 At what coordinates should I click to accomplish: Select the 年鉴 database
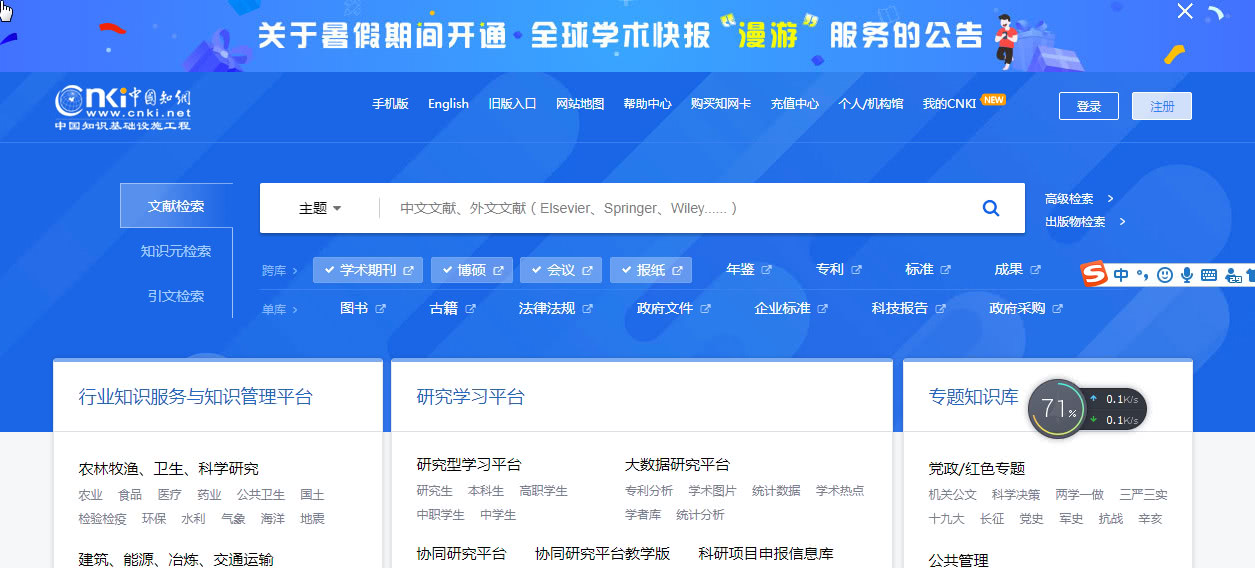click(x=740, y=270)
